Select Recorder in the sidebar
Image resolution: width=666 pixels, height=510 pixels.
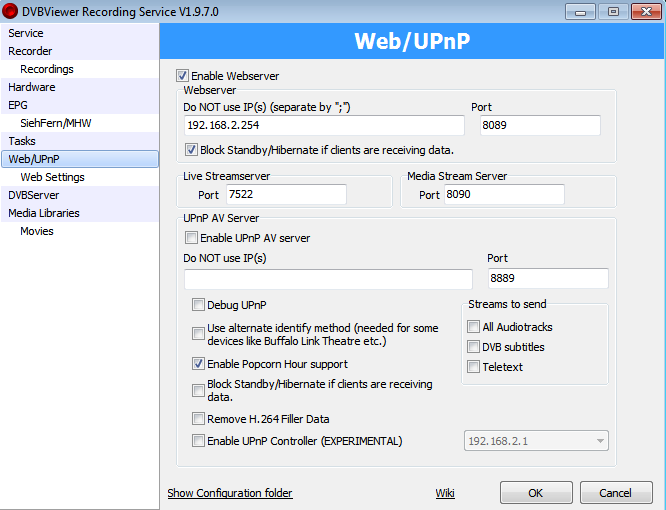(x=80, y=51)
